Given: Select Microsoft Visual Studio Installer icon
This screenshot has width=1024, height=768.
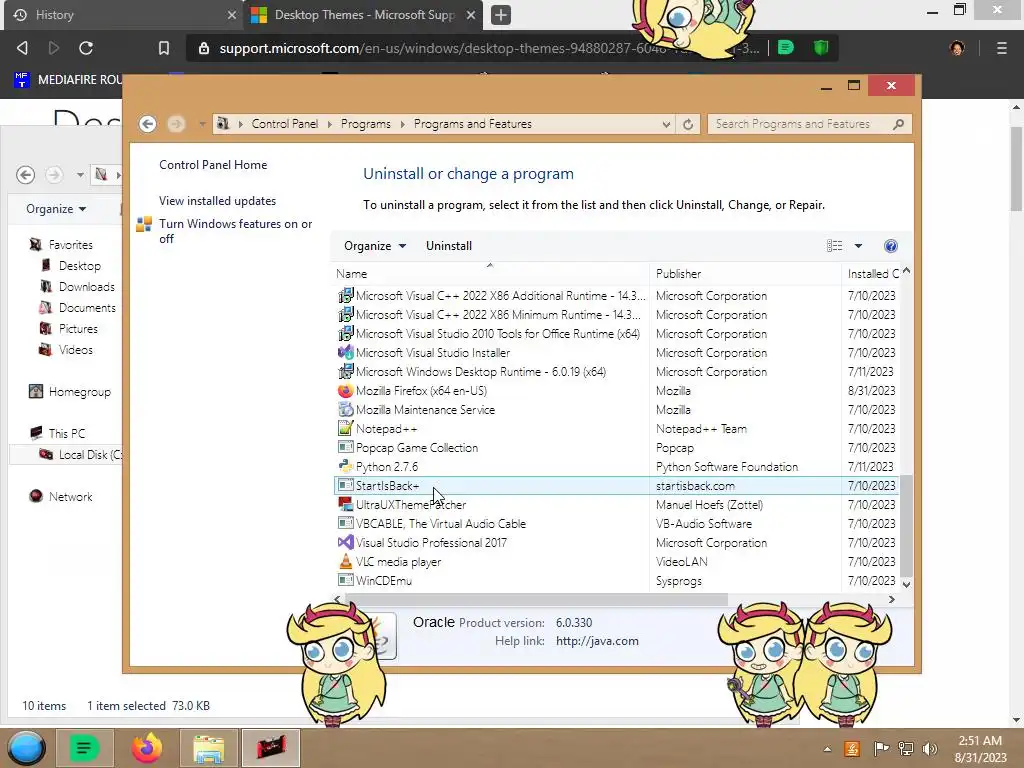Looking at the screenshot, I should click(x=345, y=353).
